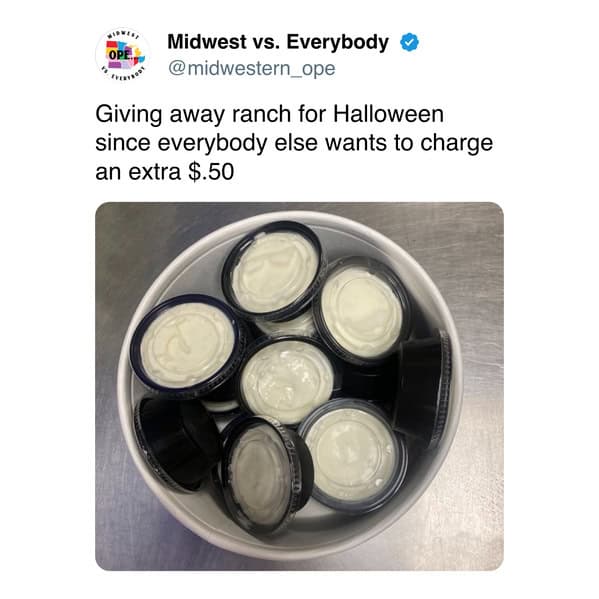599x599 pixels.
Task: Tap the lower-right ranch cup with clear lid
Action: [x=352, y=453]
